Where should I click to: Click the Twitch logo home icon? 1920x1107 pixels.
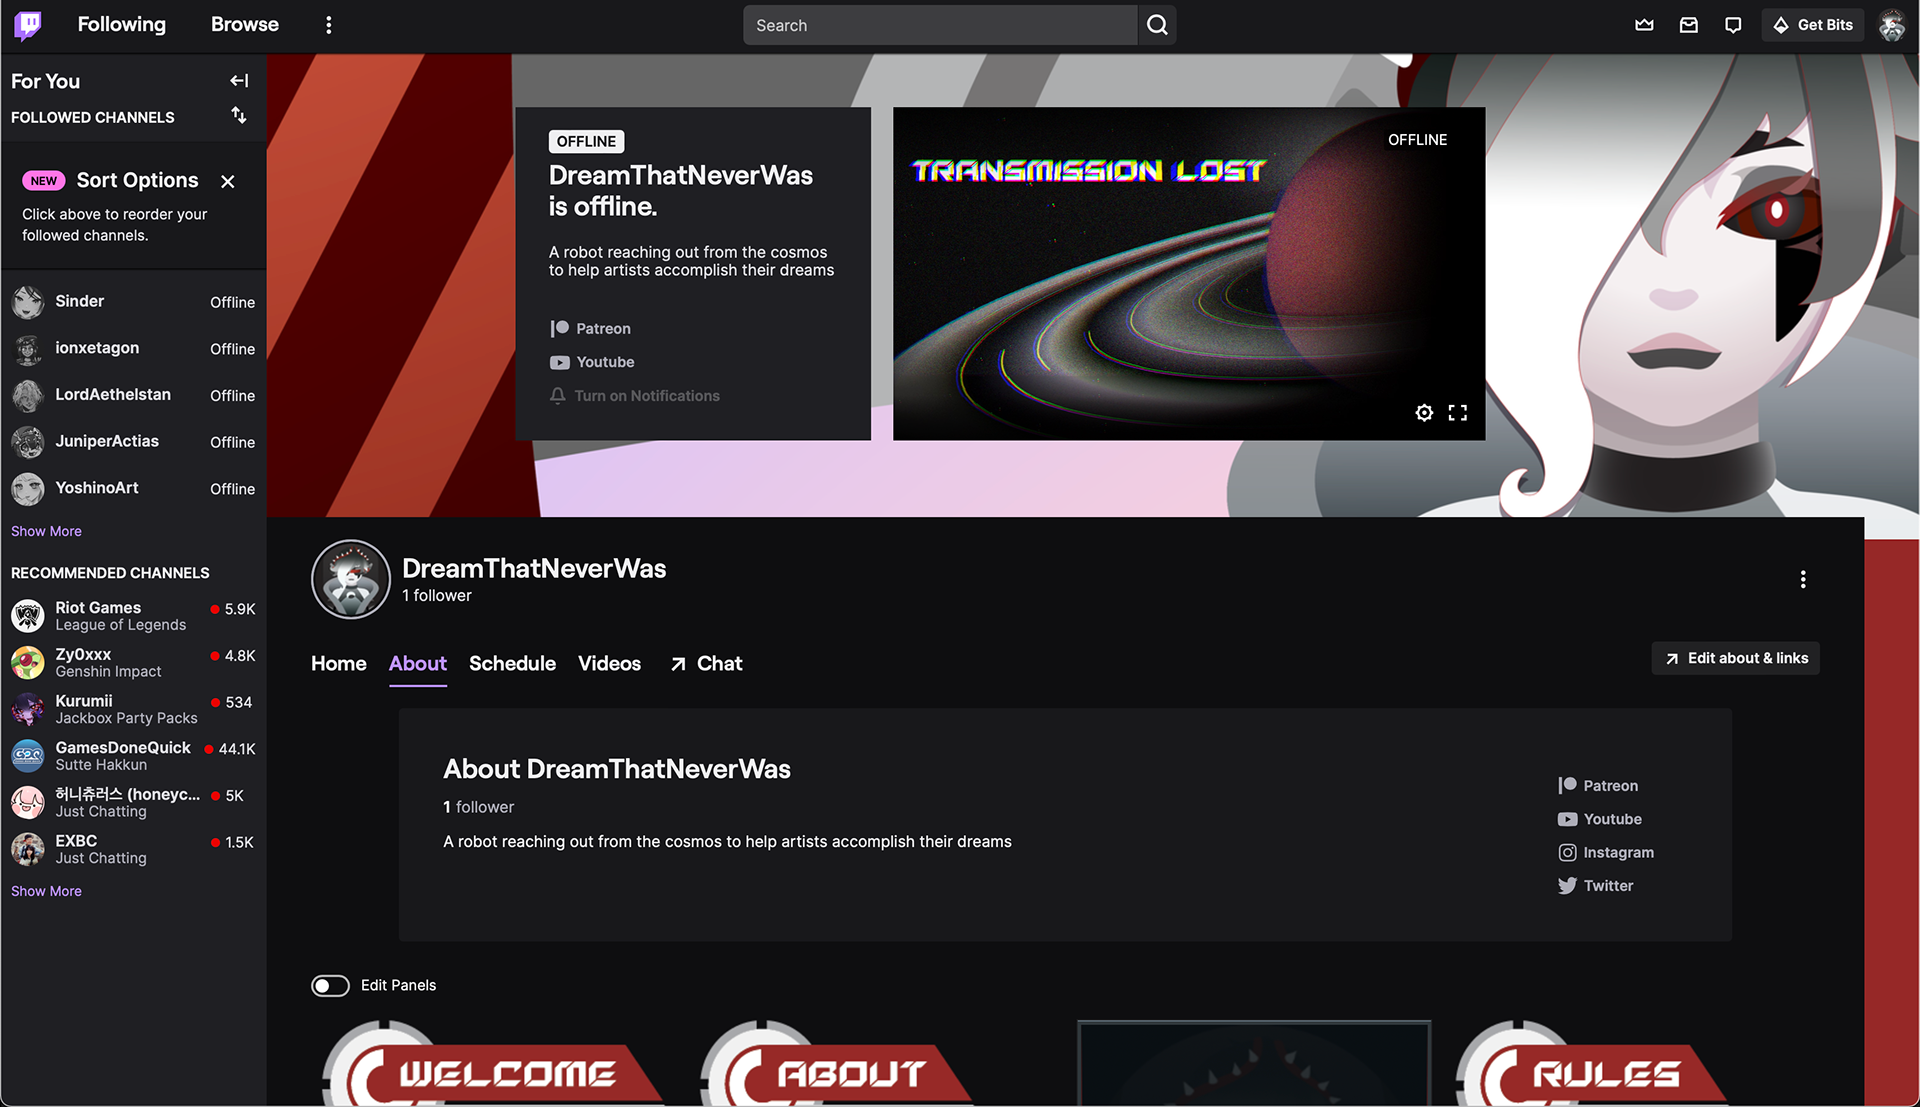click(x=28, y=25)
